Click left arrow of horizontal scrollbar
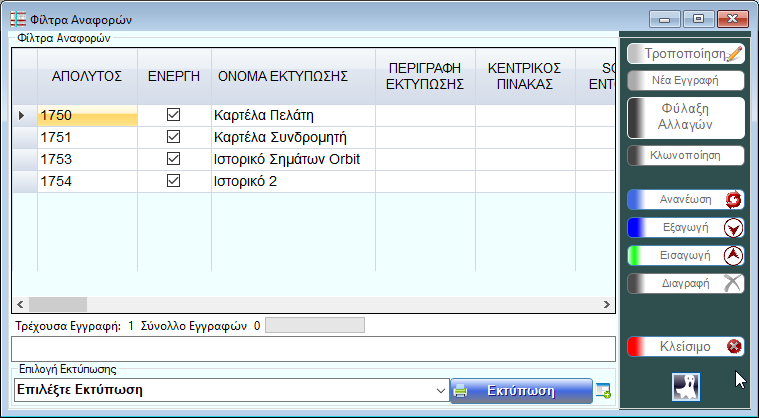 click(18, 304)
